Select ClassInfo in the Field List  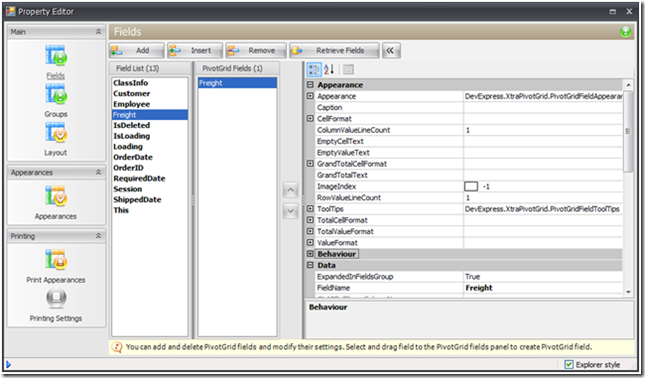tap(150, 83)
